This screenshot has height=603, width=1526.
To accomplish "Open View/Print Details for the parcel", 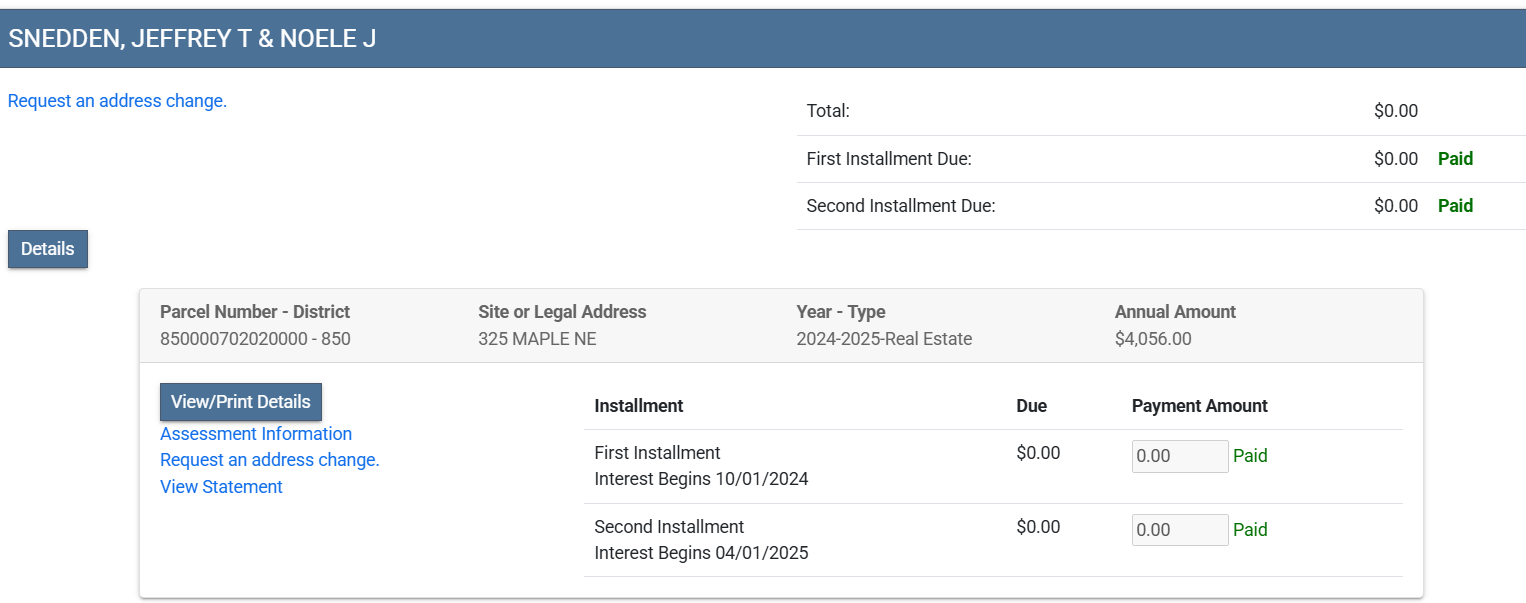I will point(240,402).
